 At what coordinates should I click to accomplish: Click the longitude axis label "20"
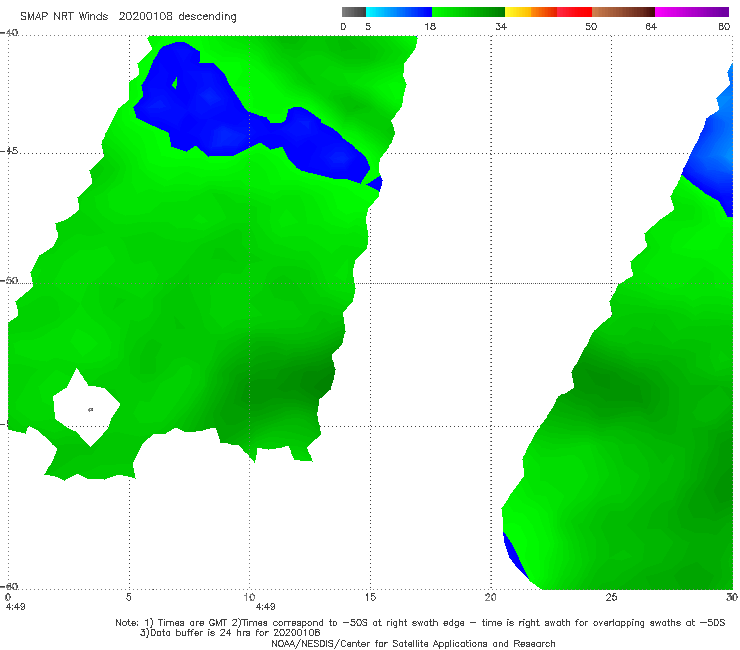[491, 597]
